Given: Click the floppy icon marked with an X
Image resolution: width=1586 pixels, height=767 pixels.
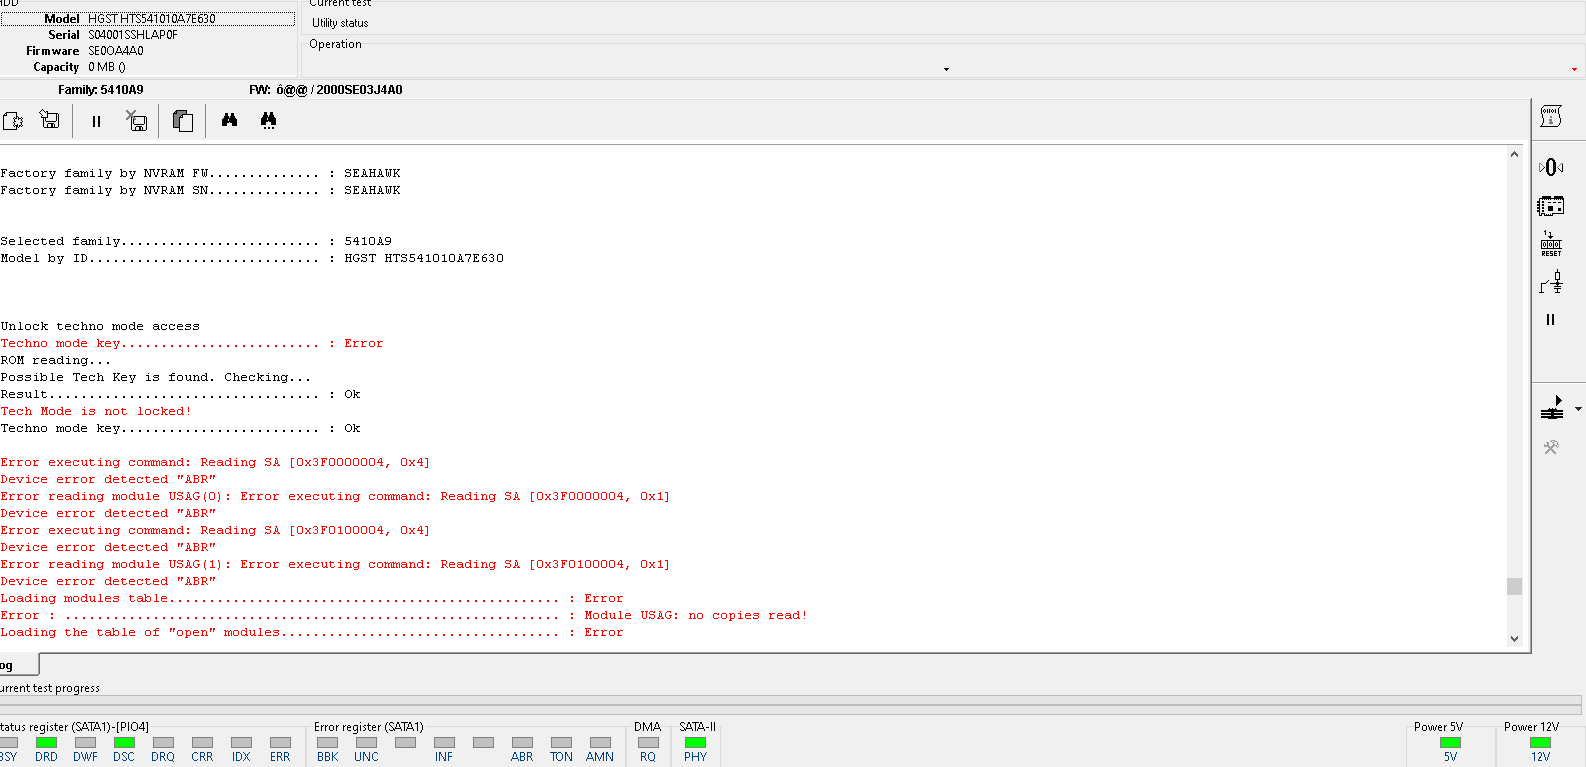Looking at the screenshot, I should point(137,121).
